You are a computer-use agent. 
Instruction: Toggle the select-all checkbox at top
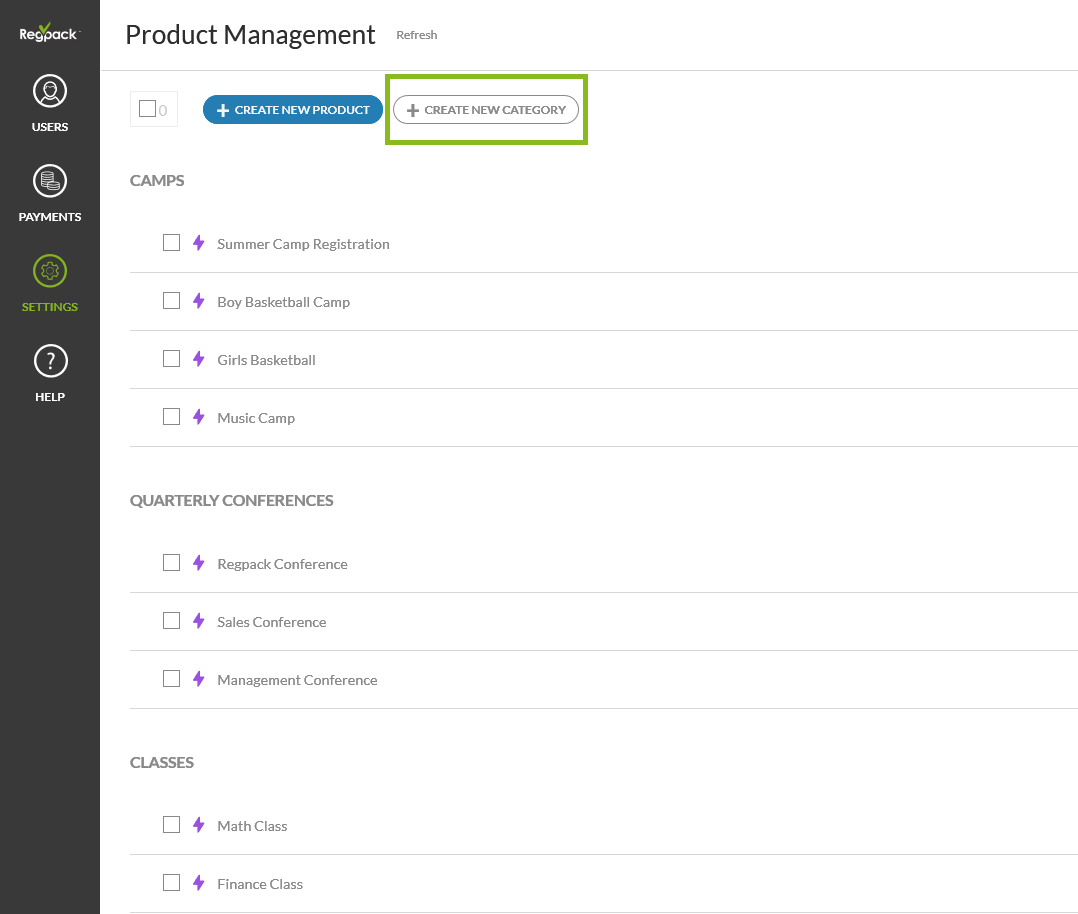click(147, 109)
